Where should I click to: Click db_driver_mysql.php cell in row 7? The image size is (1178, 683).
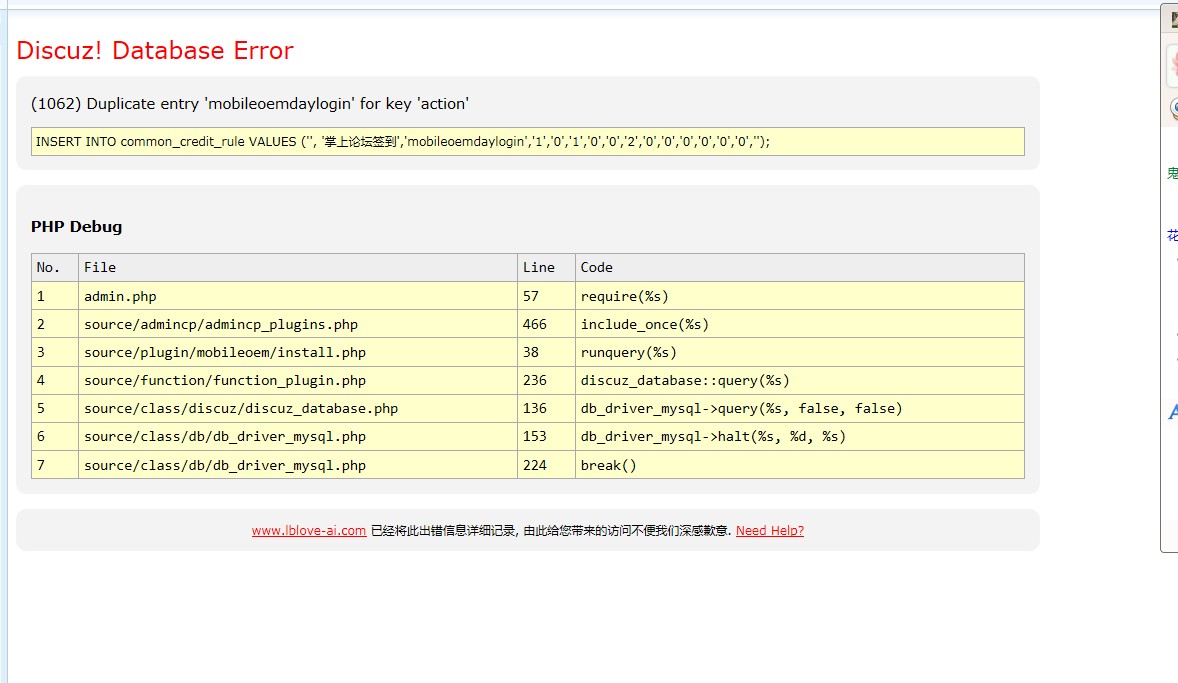(298, 465)
